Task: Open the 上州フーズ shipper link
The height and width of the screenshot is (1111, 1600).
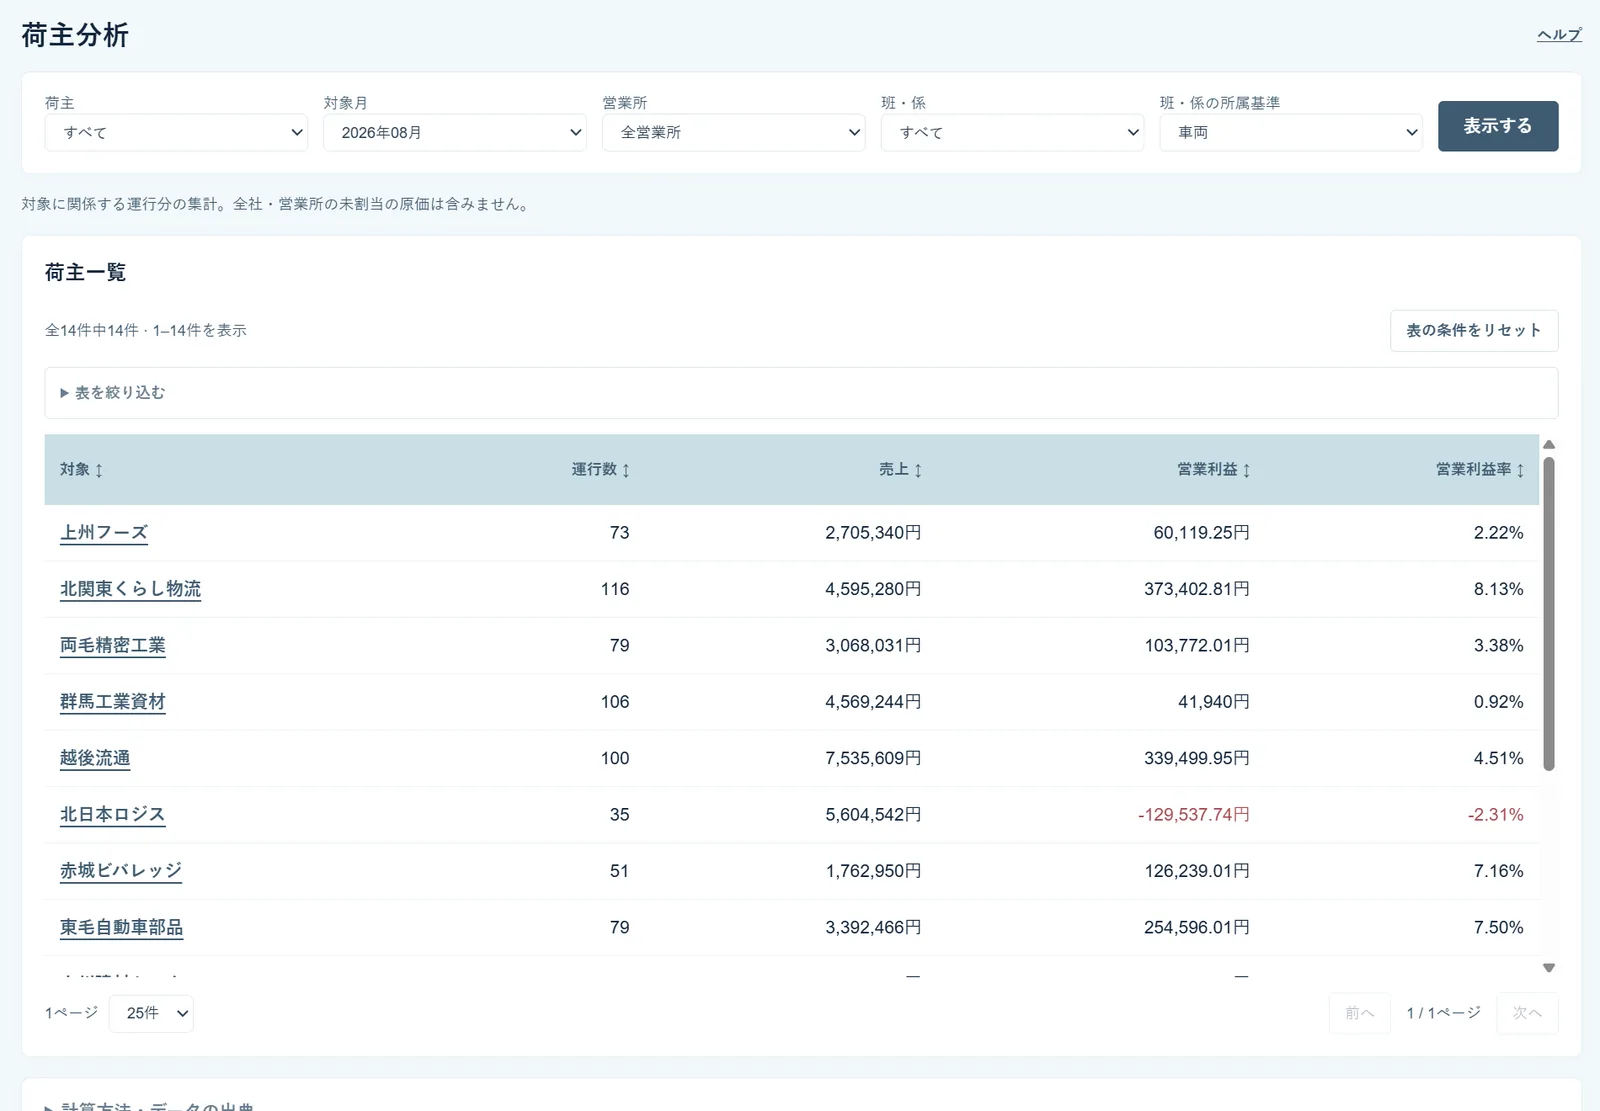Action: pyautogui.click(x=104, y=533)
